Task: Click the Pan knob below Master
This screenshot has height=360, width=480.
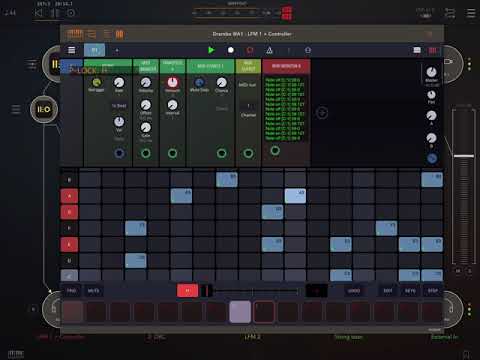Action: (431, 95)
